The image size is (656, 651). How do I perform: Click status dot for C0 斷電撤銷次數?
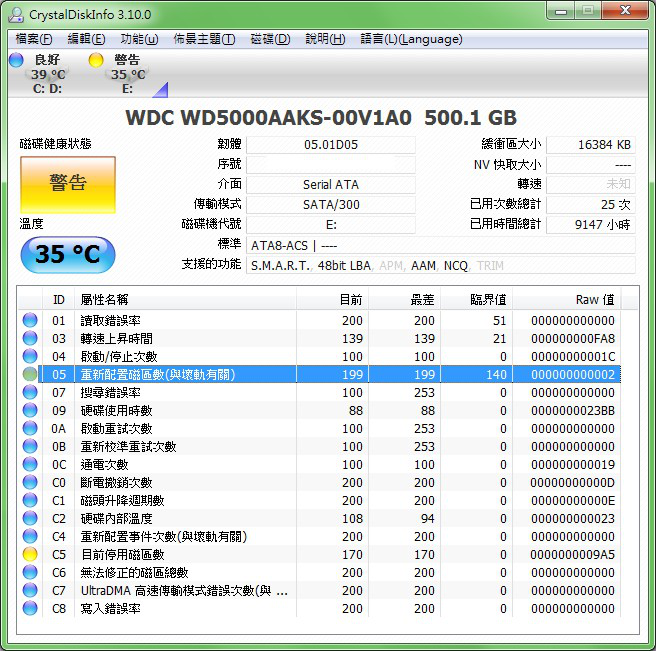click(30, 482)
